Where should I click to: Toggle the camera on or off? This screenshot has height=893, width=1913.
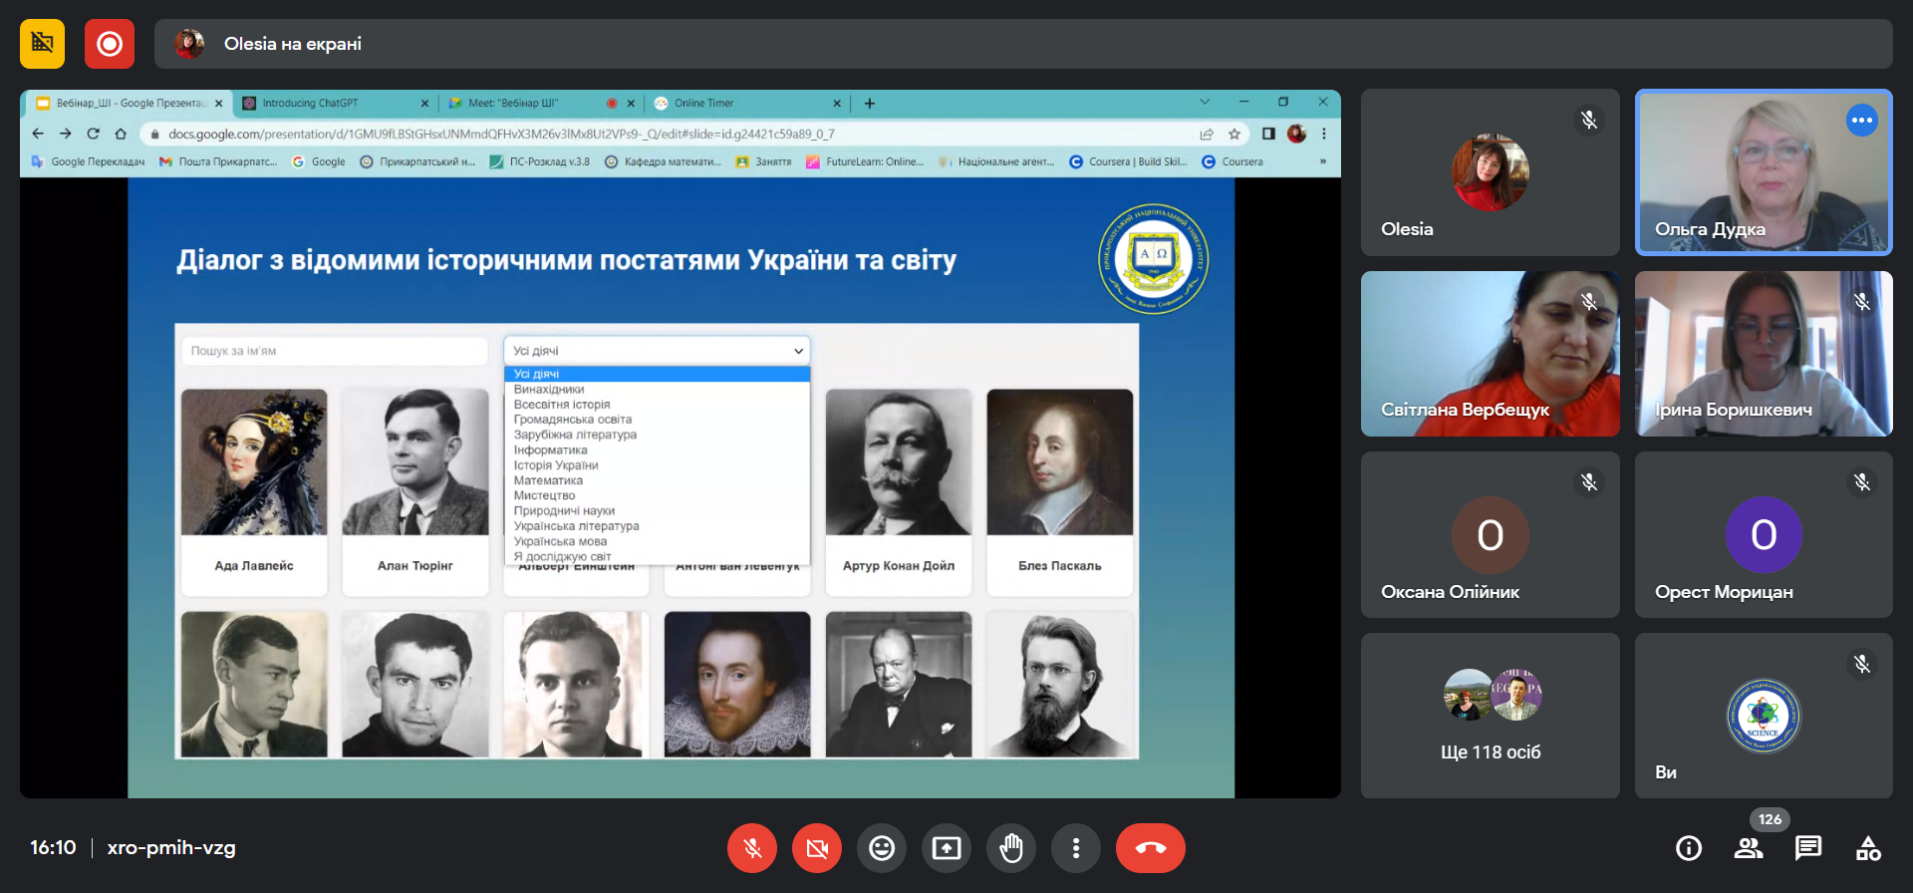tap(816, 848)
